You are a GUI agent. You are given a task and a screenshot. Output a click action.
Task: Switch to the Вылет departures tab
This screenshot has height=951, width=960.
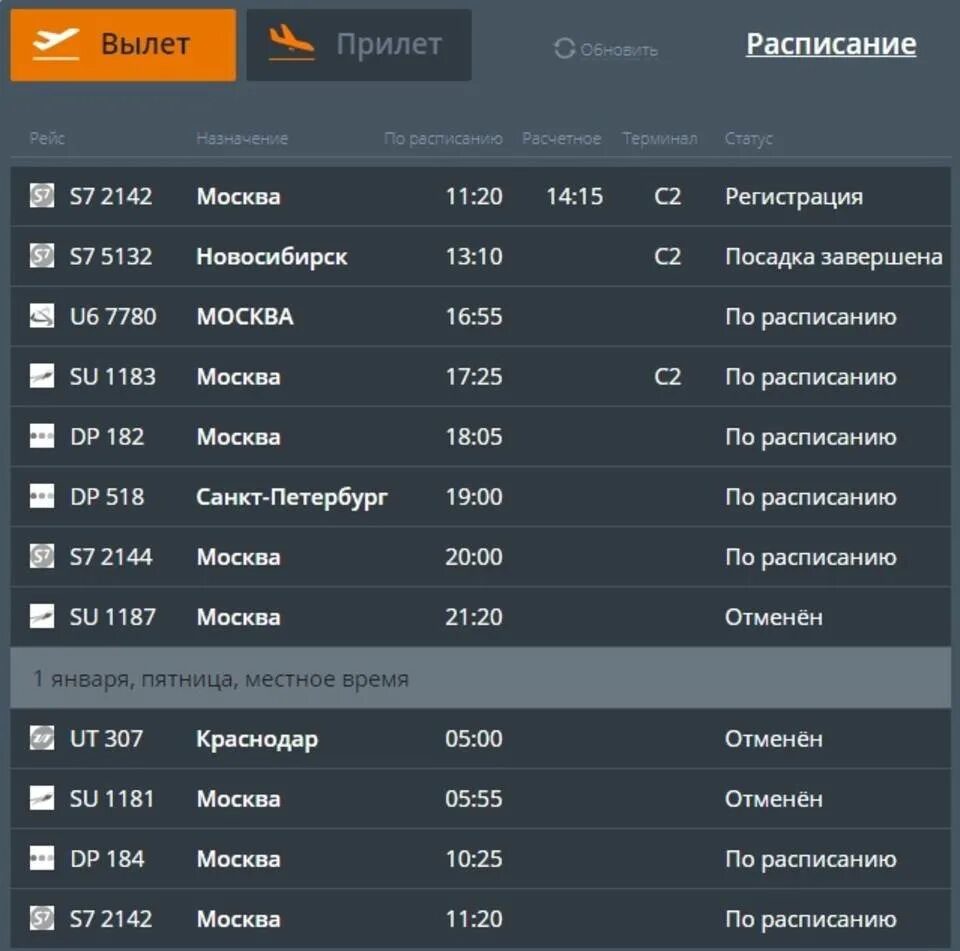123,45
